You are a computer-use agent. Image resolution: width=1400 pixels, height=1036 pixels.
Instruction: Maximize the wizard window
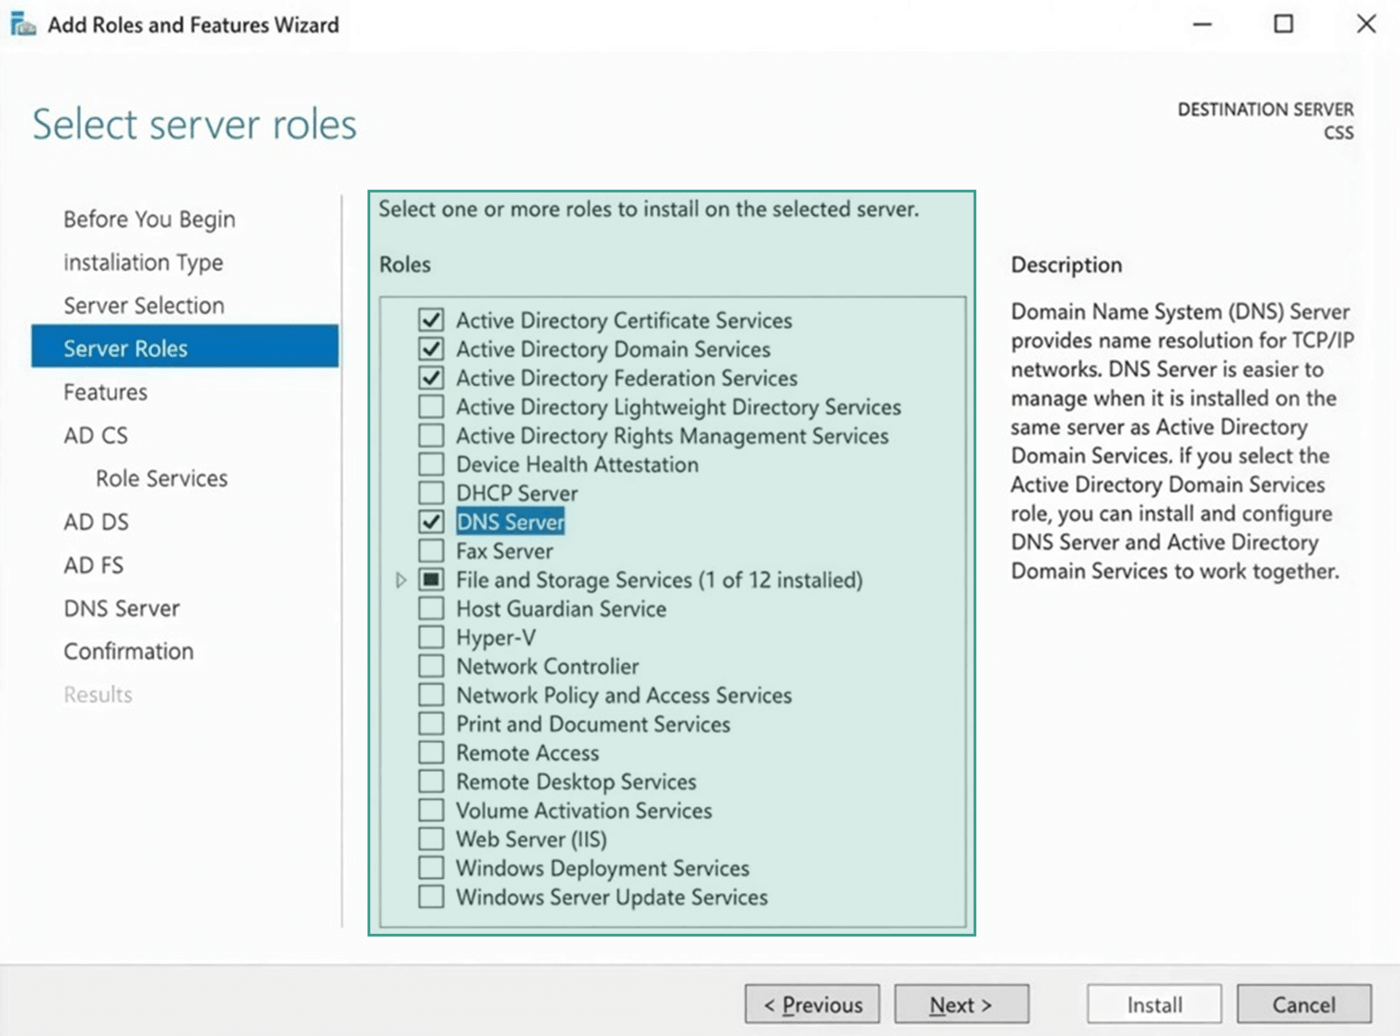[x=1283, y=24]
